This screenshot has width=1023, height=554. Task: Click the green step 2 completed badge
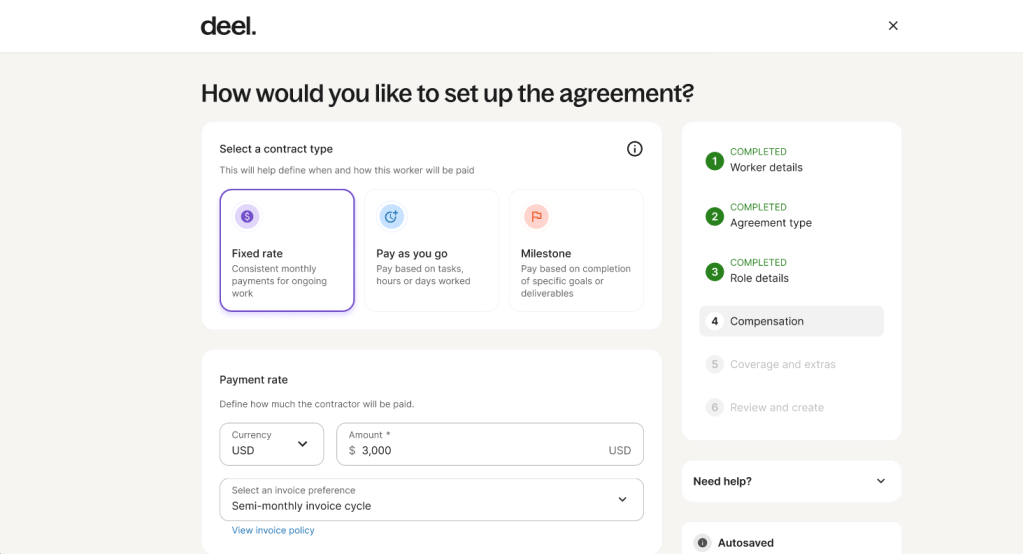click(714, 216)
